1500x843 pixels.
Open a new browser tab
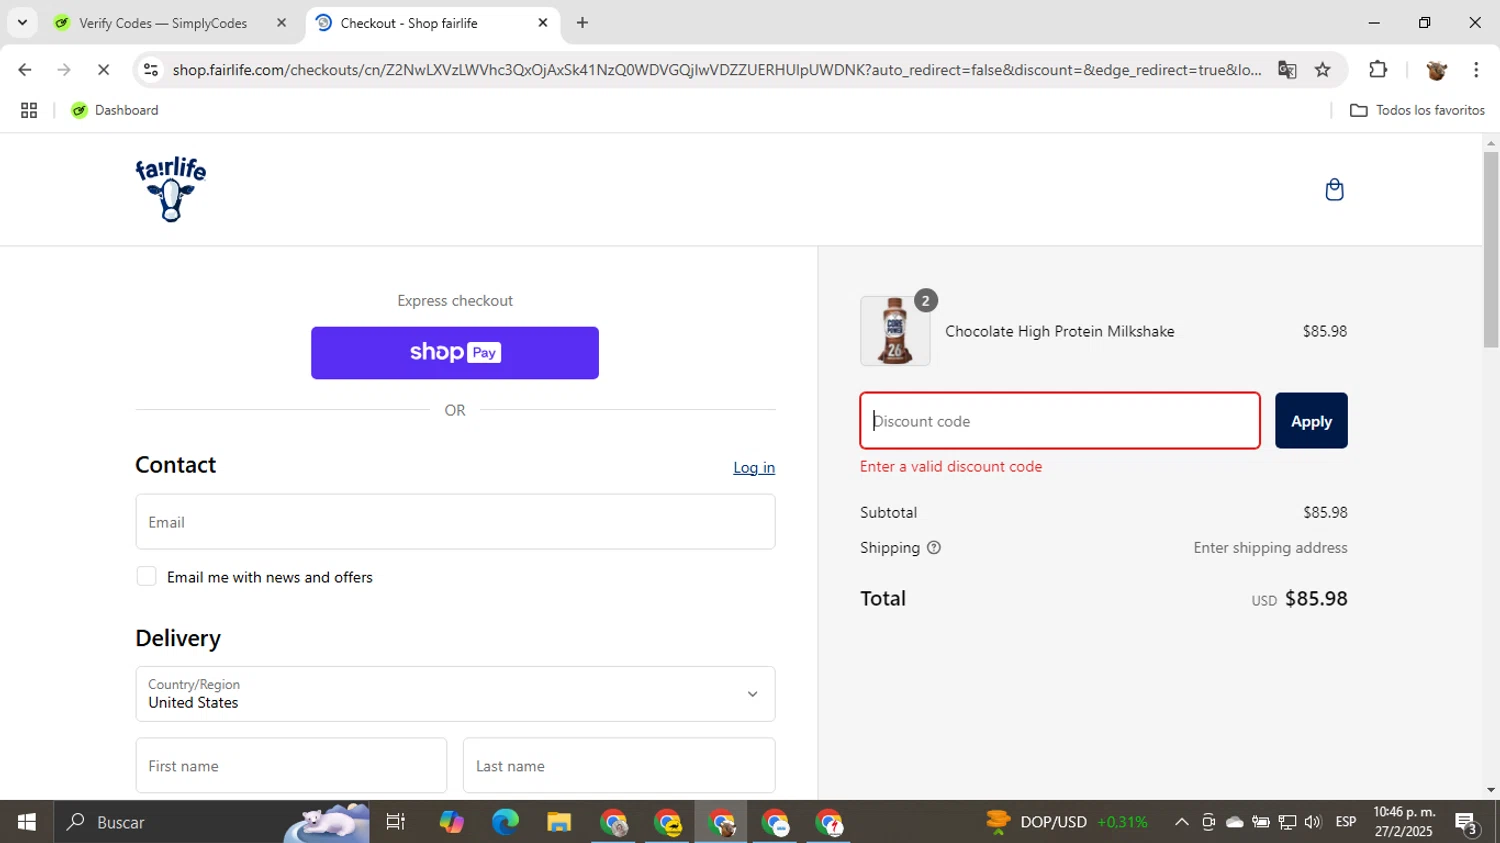click(582, 22)
